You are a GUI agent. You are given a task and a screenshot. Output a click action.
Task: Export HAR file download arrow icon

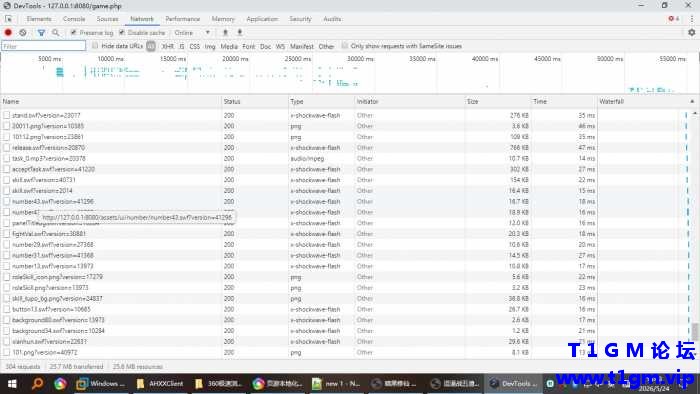[x=239, y=32]
